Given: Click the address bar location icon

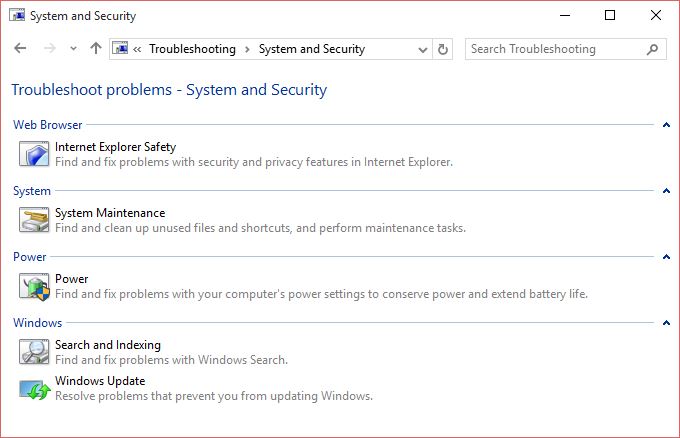Looking at the screenshot, I should click(x=120, y=49).
